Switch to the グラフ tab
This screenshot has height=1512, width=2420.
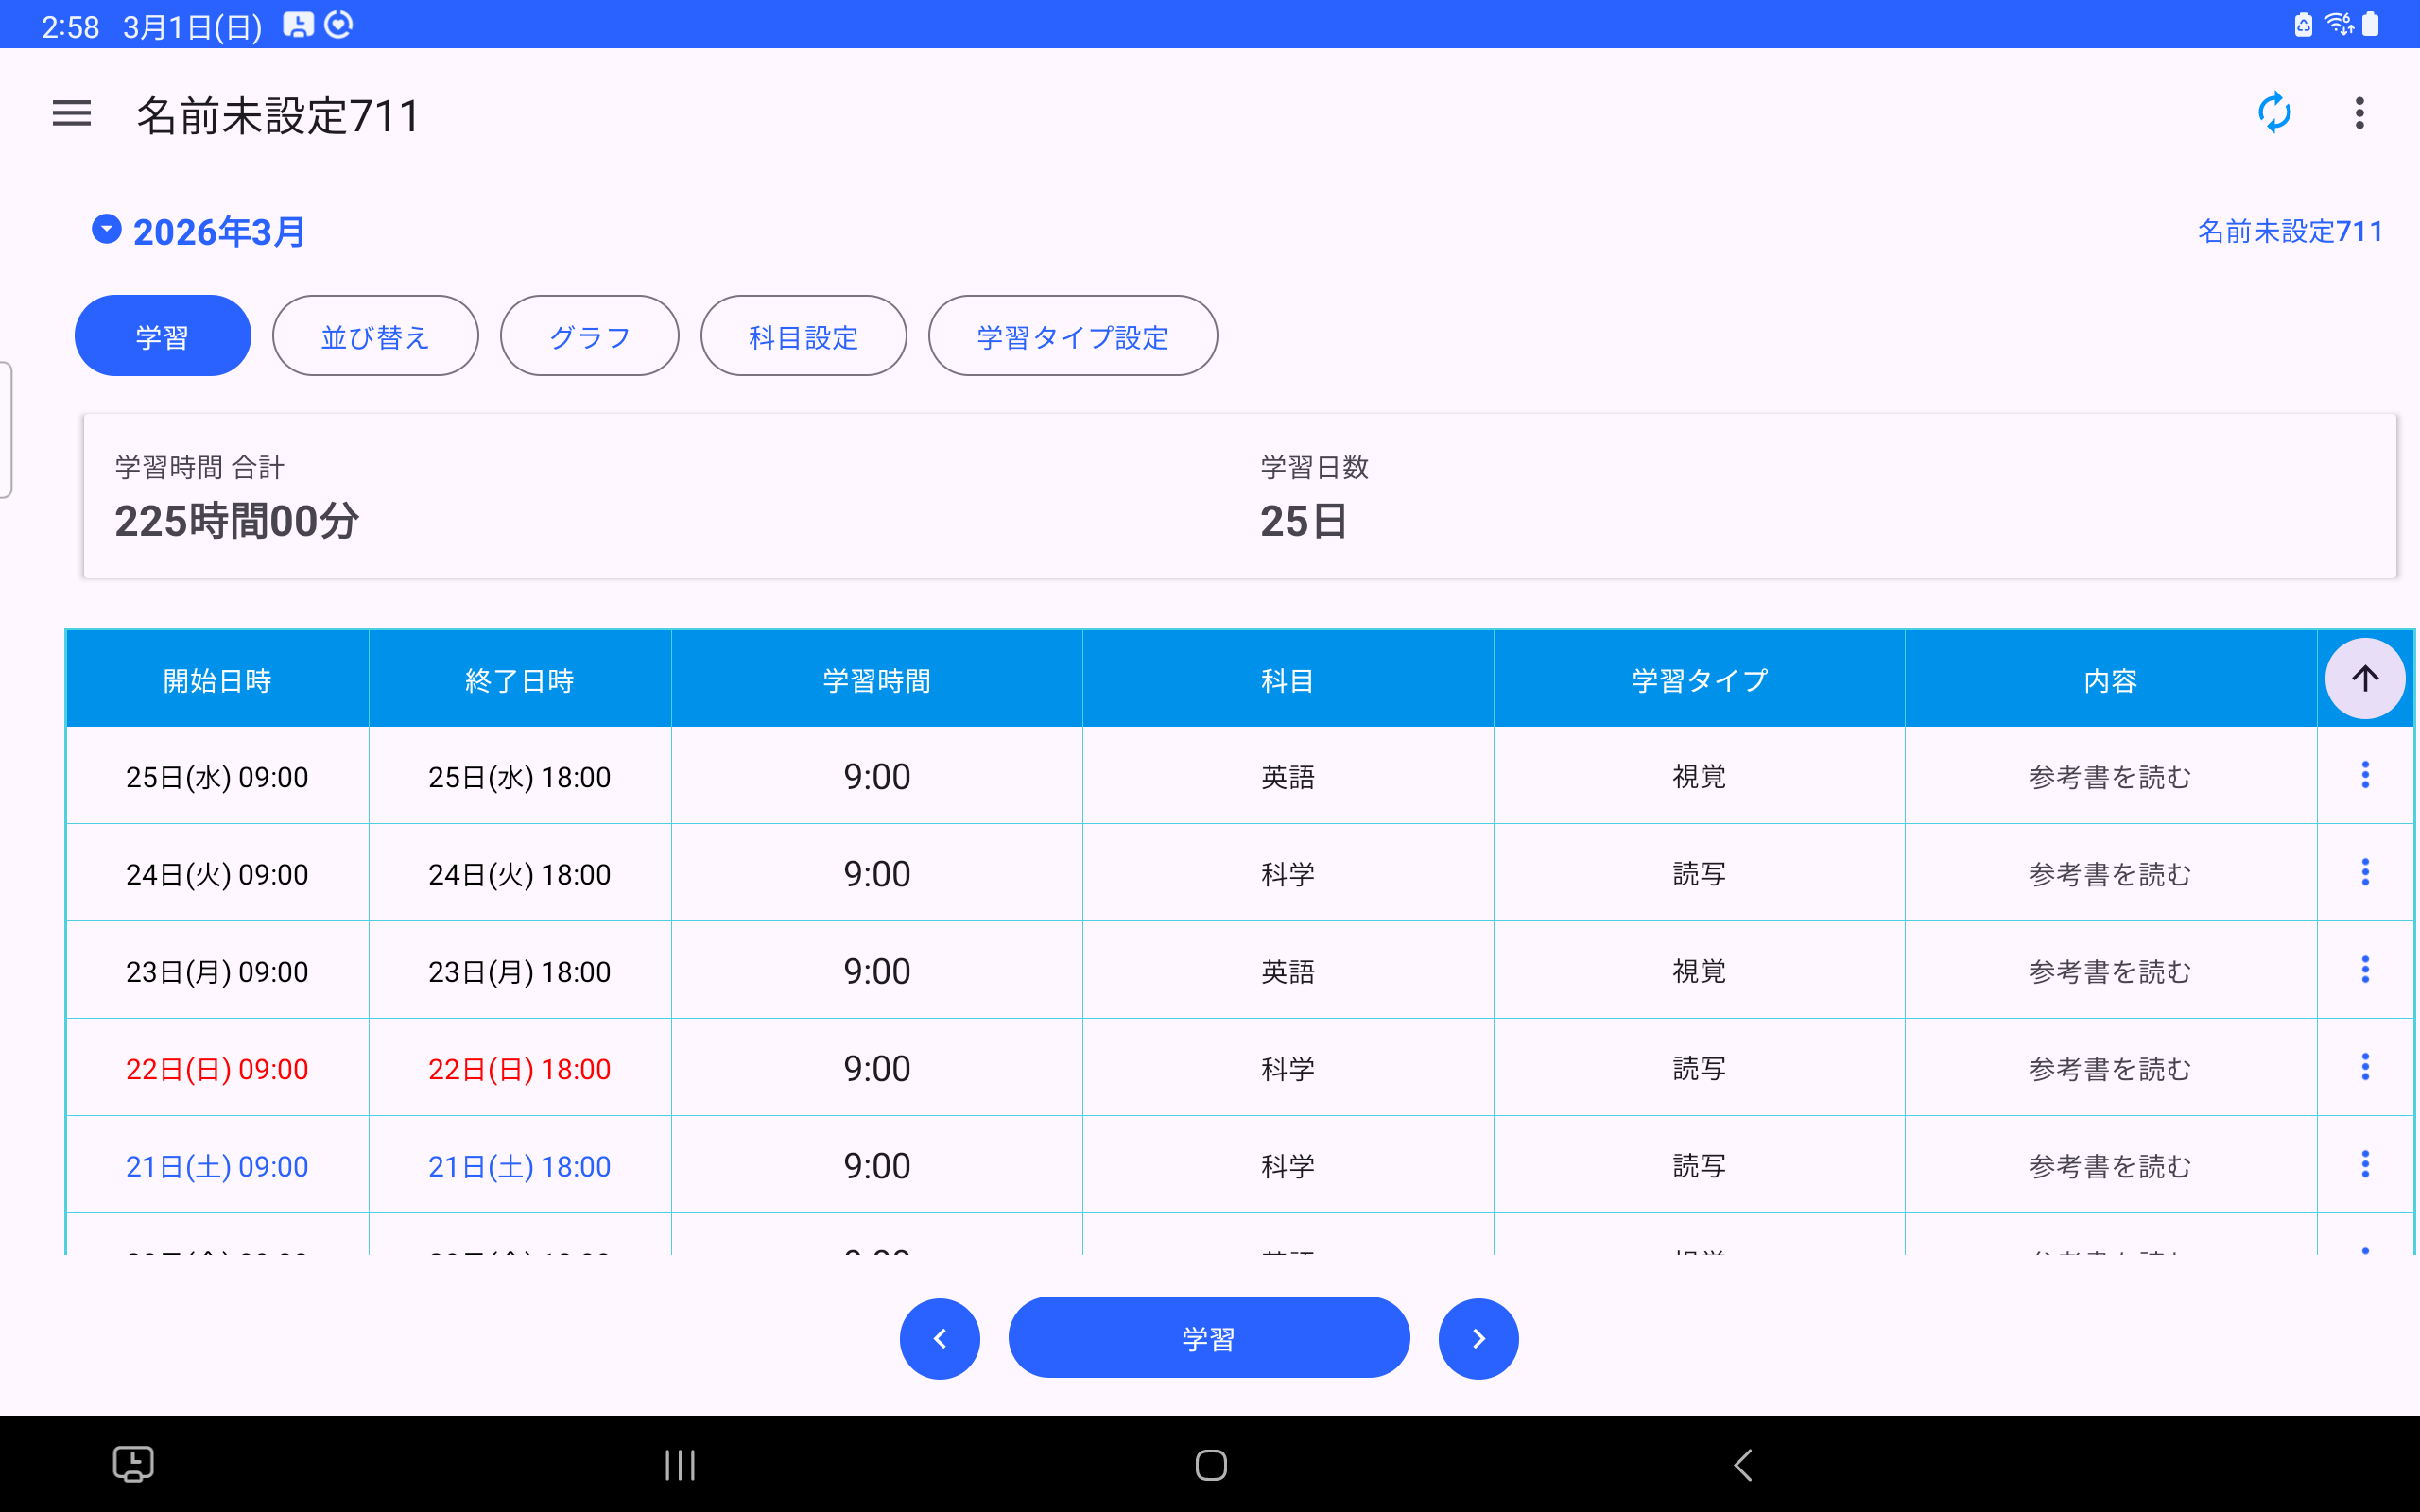click(589, 336)
